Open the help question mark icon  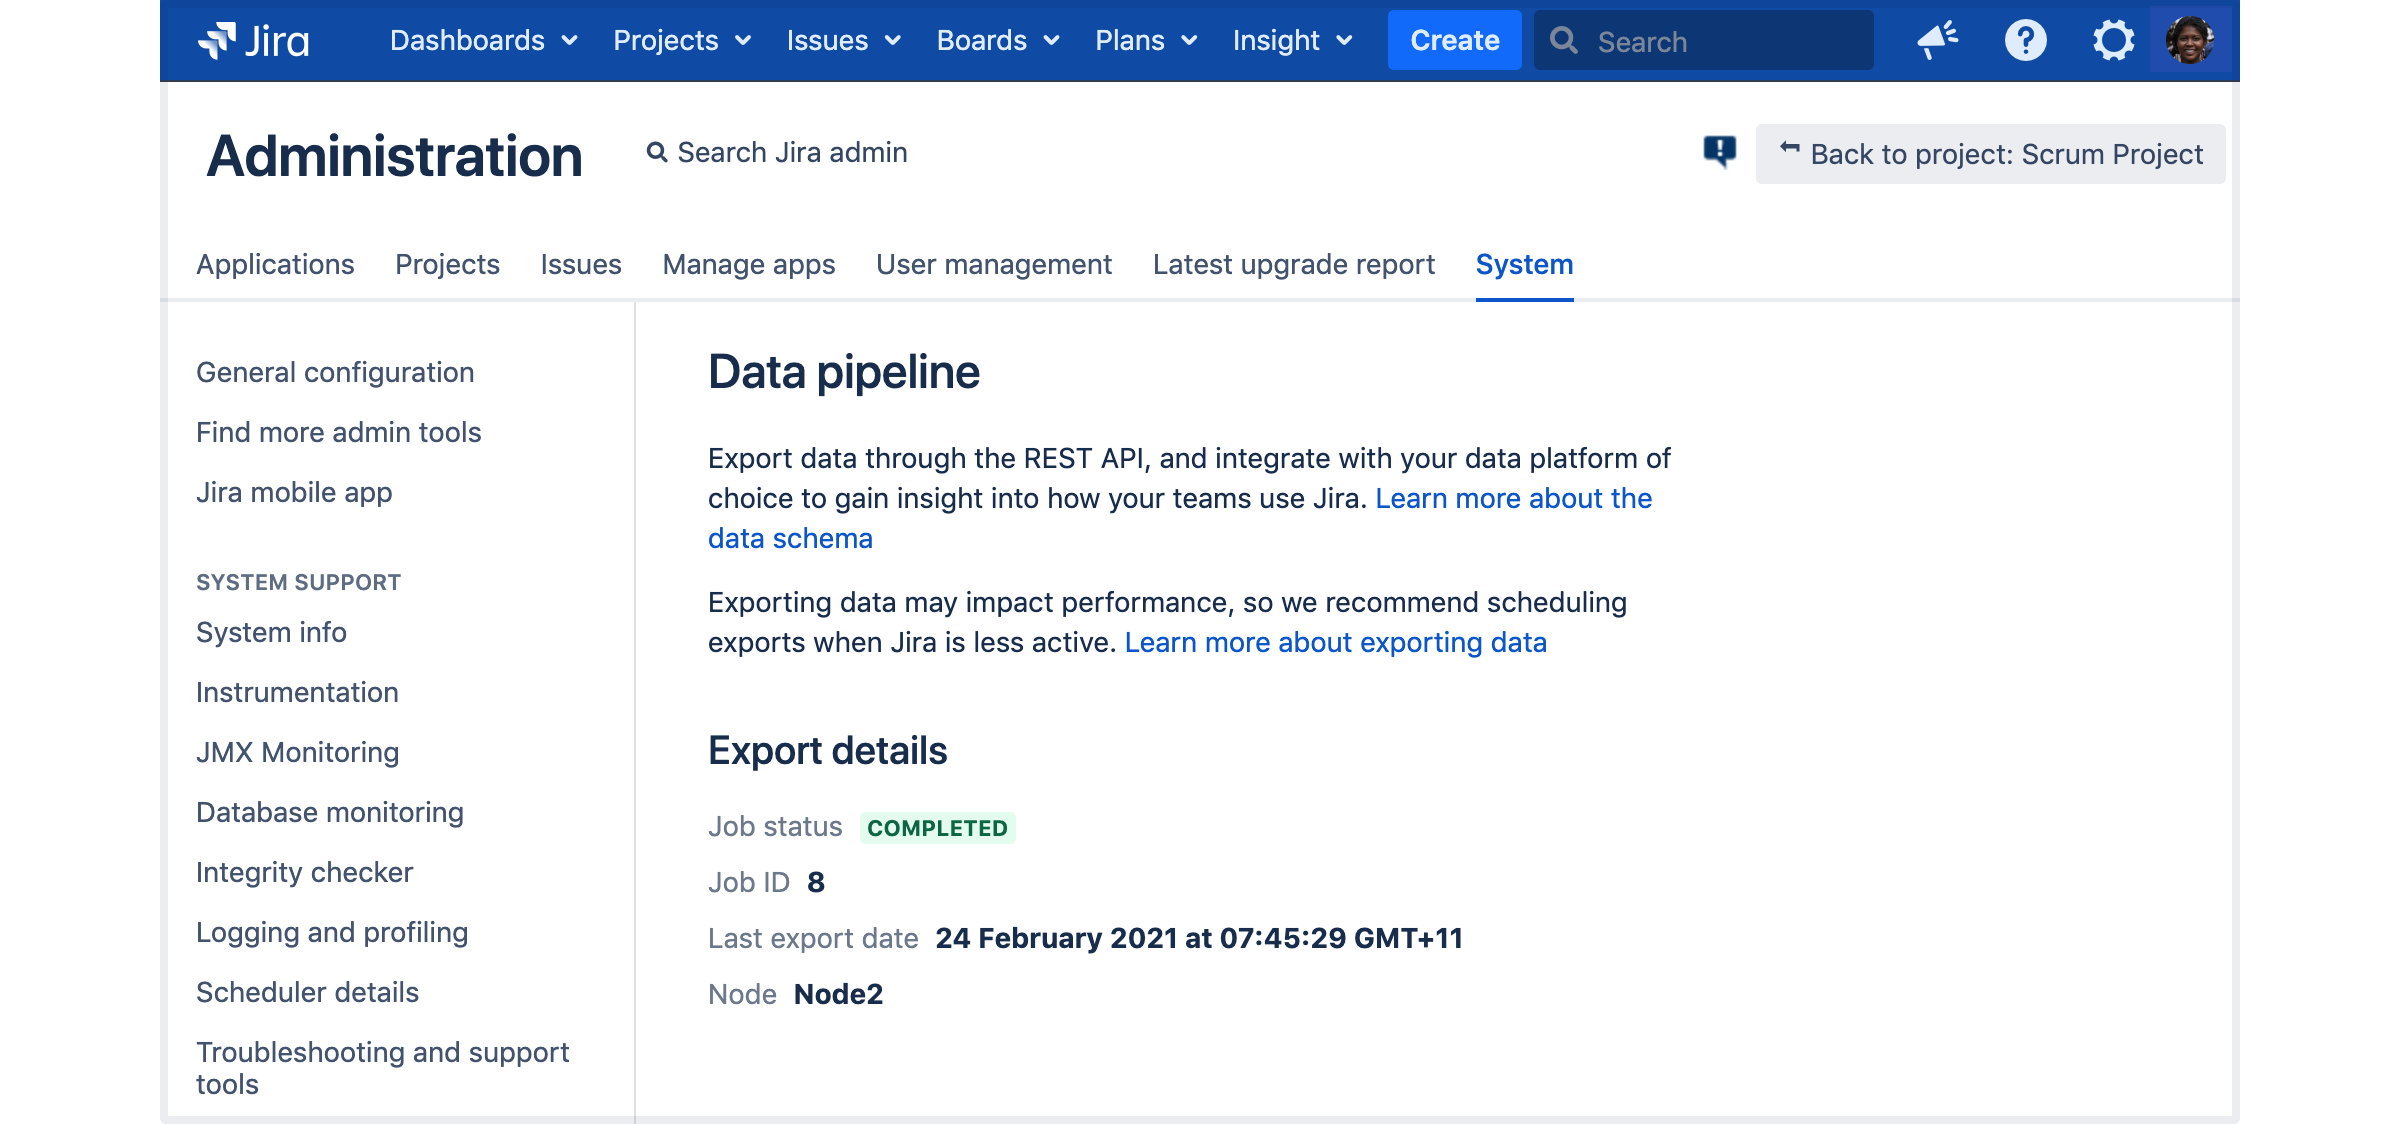(2025, 41)
